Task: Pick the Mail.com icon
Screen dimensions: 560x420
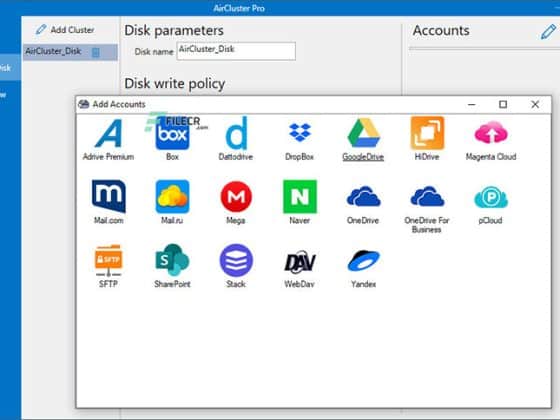Action: coord(109,196)
